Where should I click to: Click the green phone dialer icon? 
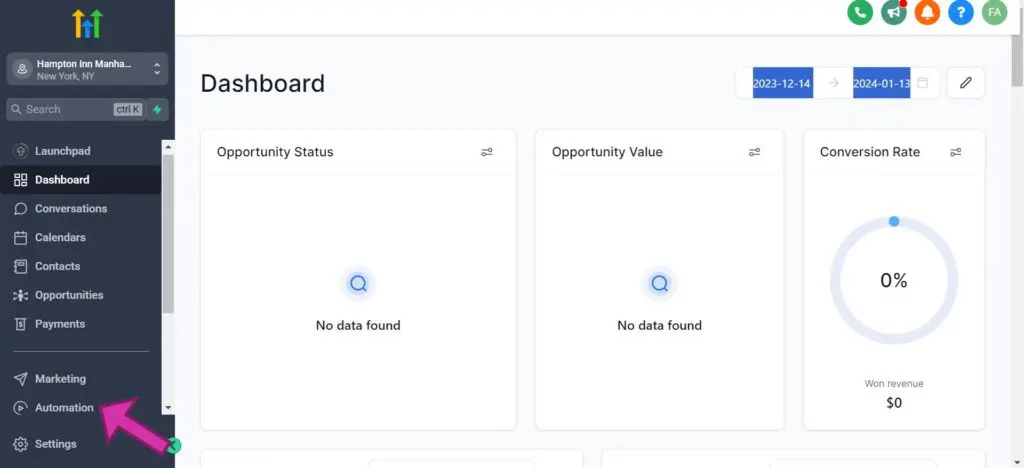pyautogui.click(x=860, y=12)
